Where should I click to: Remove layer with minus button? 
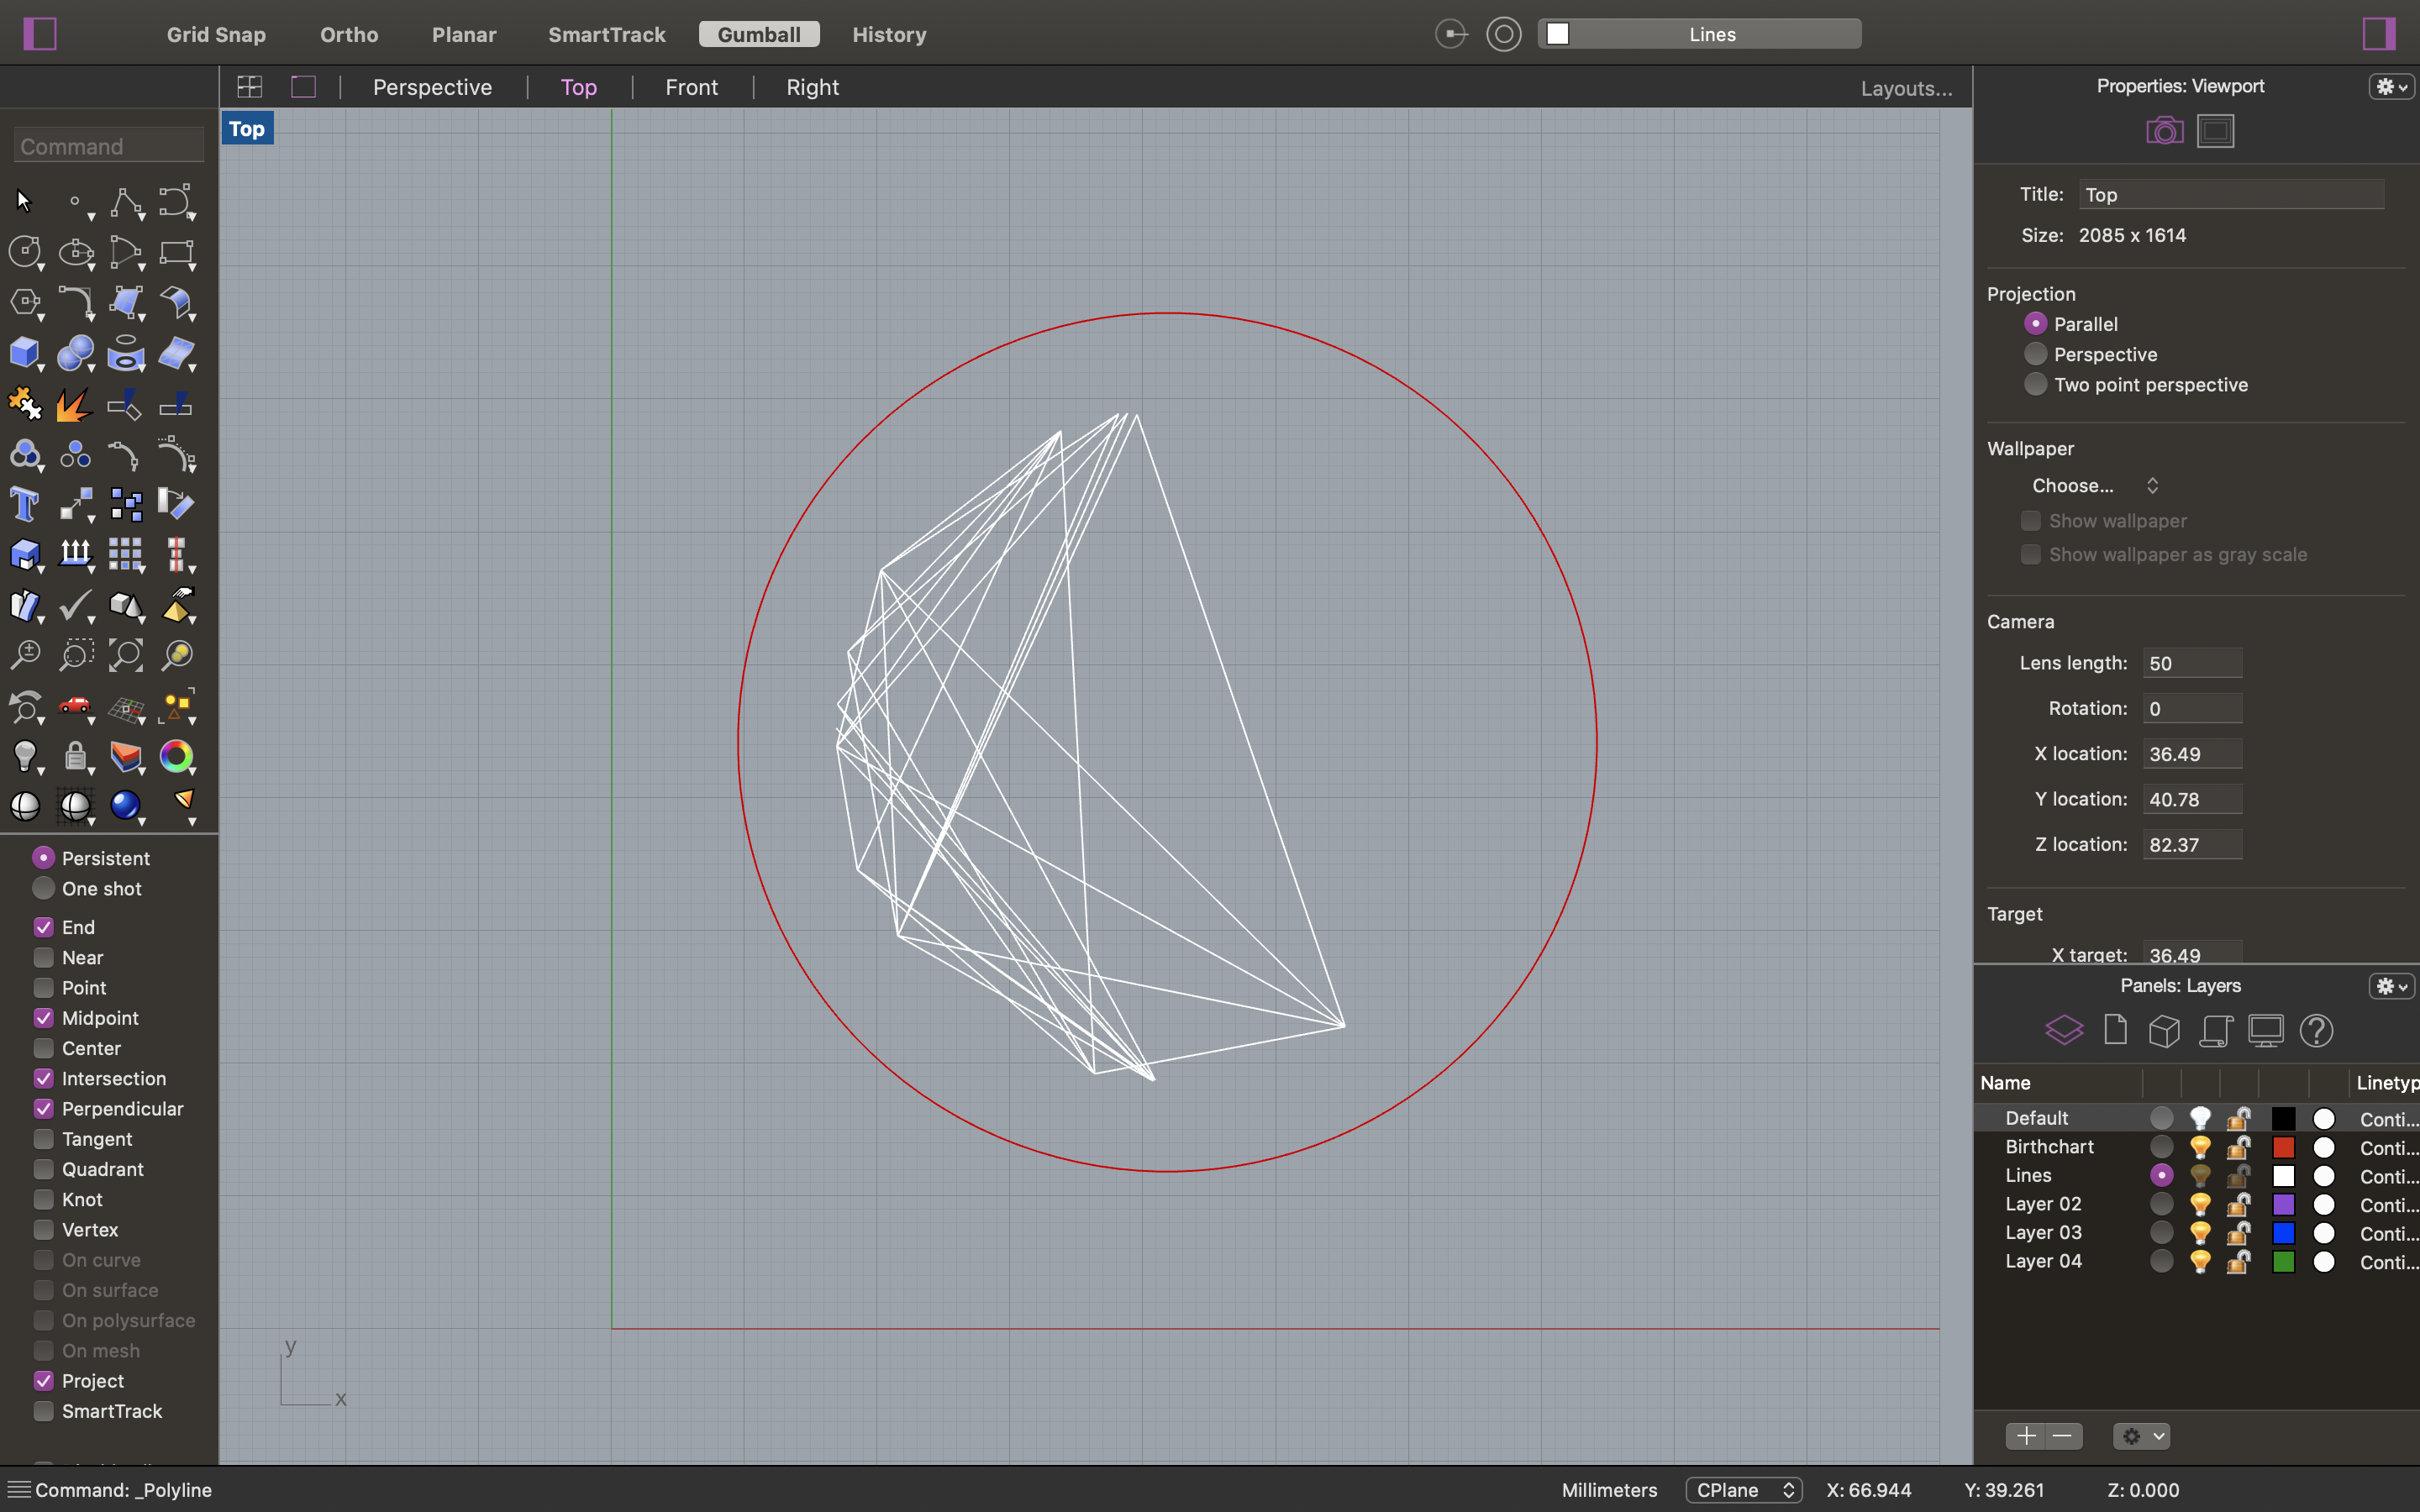tap(2063, 1436)
